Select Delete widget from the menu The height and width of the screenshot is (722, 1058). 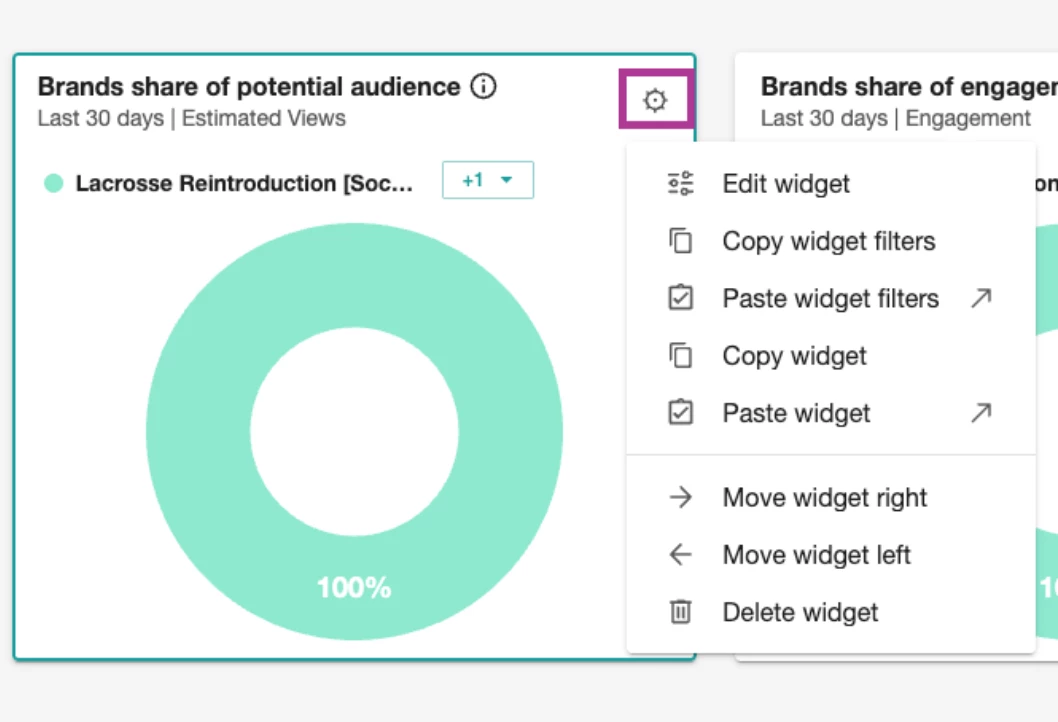(x=800, y=612)
